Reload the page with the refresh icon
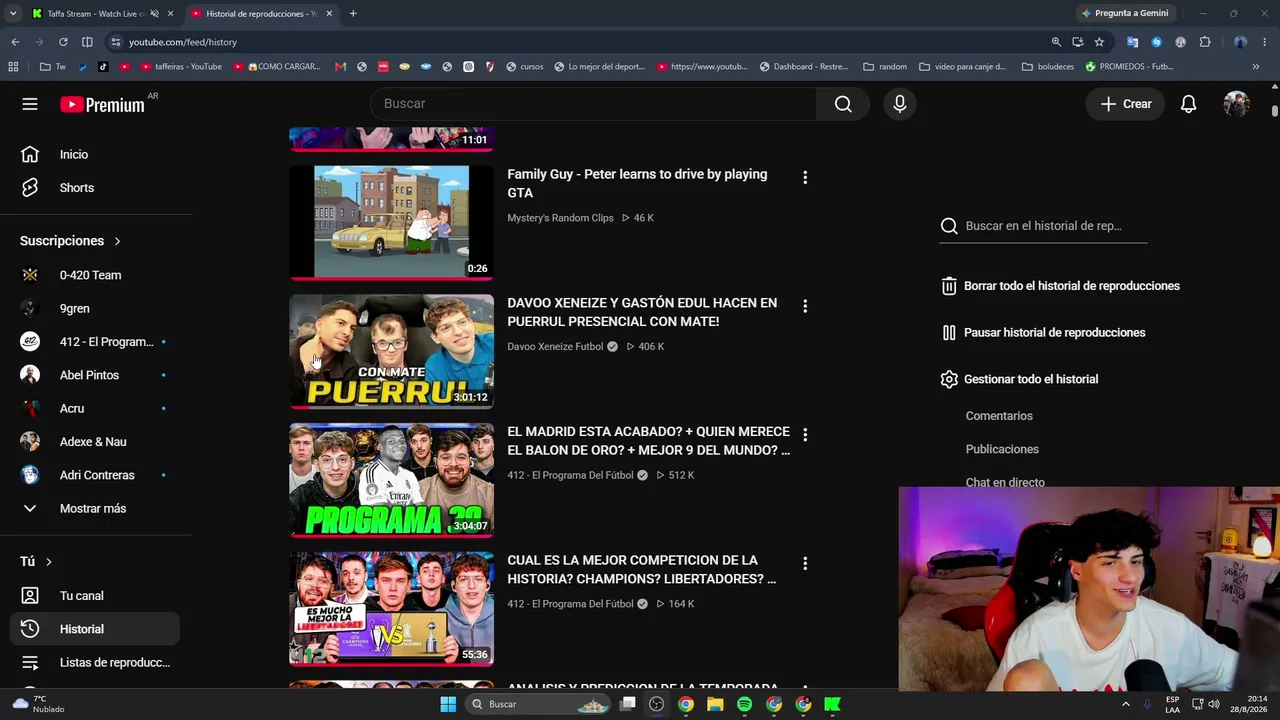Viewport: 1280px width, 720px height. [x=63, y=42]
